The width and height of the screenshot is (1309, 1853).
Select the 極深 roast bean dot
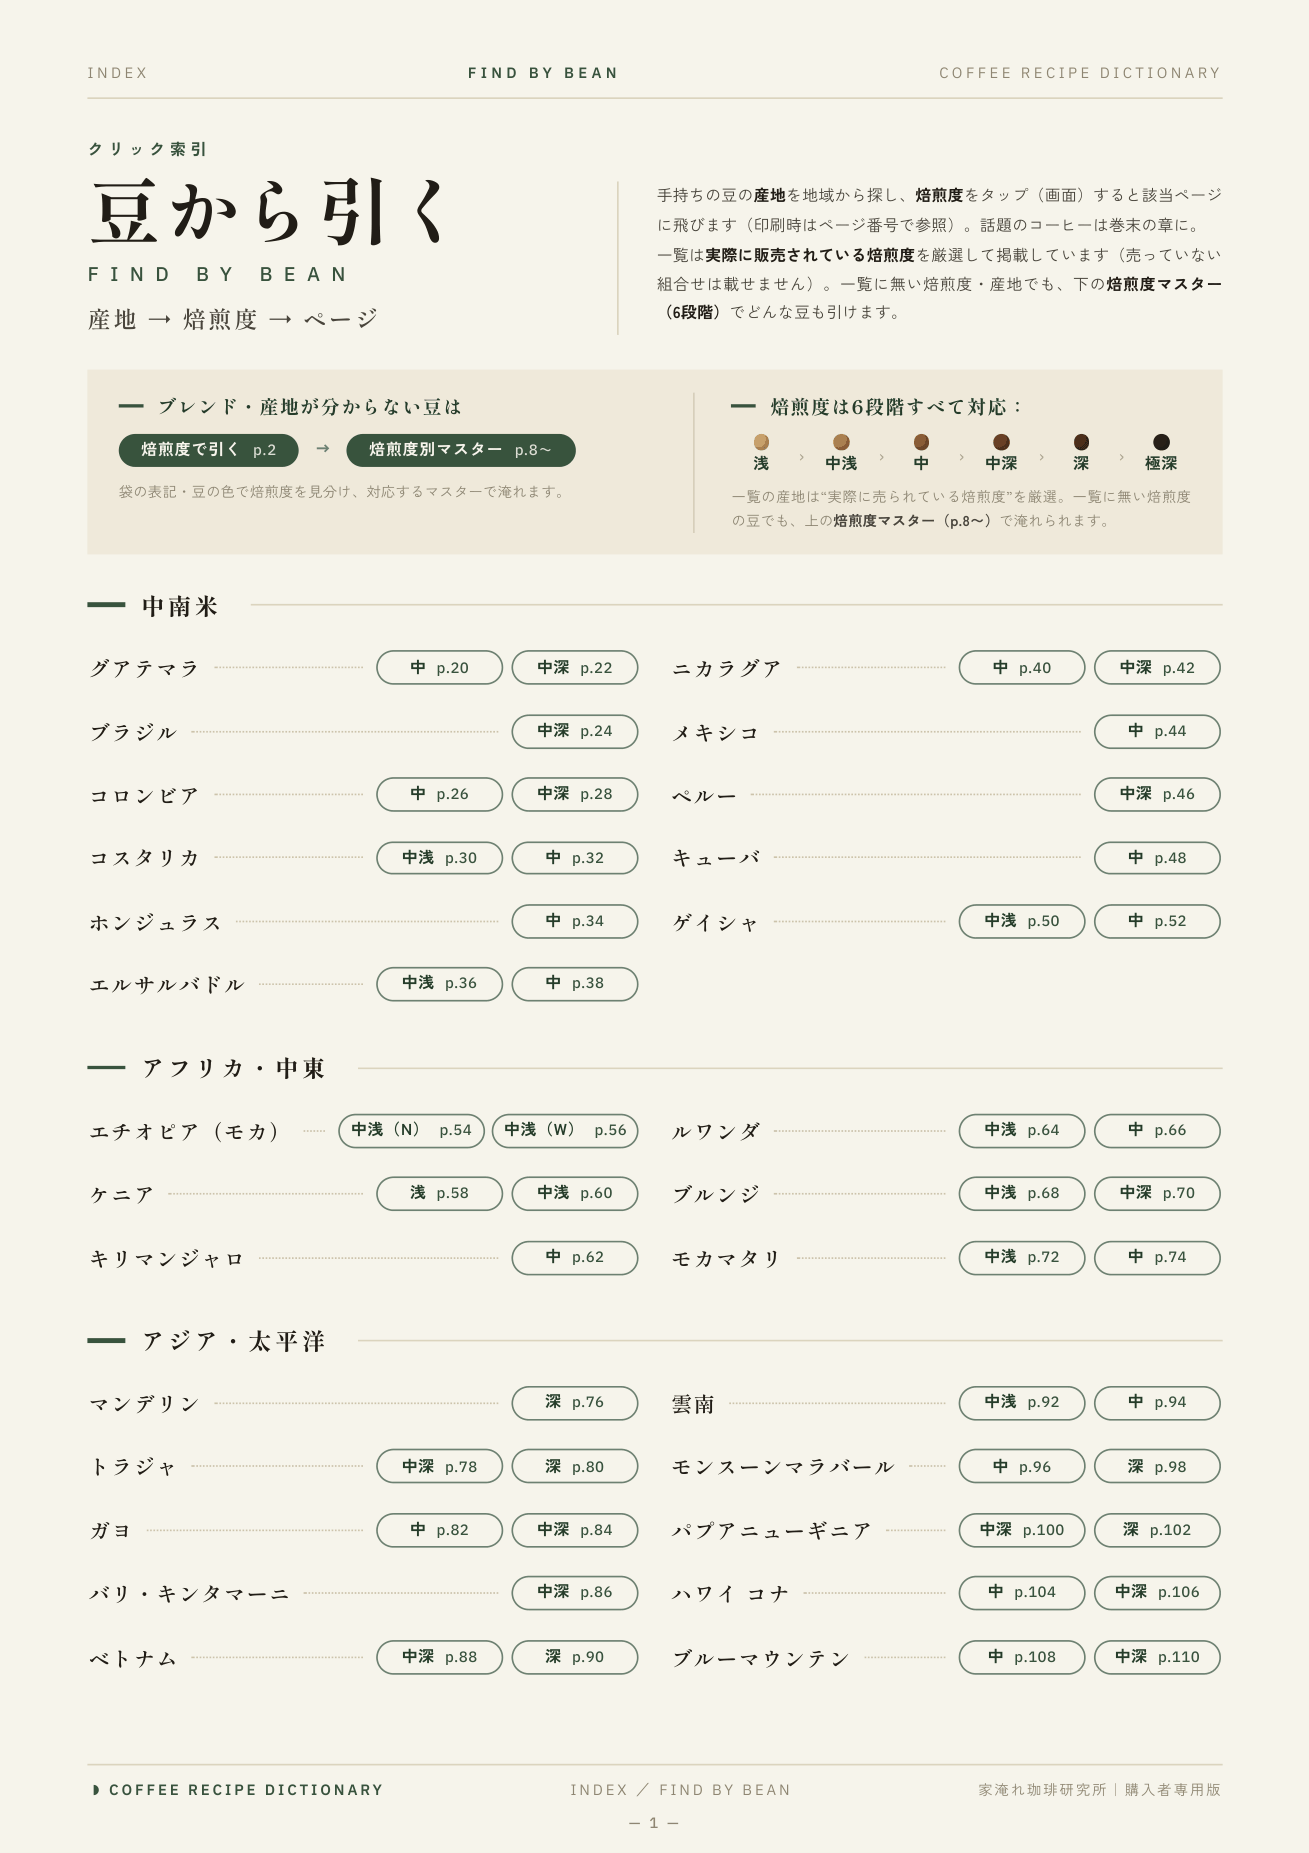pos(1161,442)
